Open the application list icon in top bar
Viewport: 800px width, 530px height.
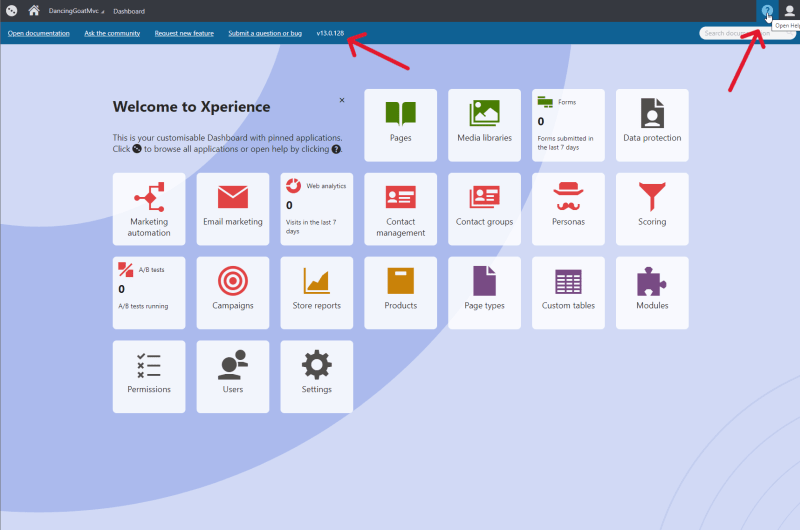click(11, 10)
